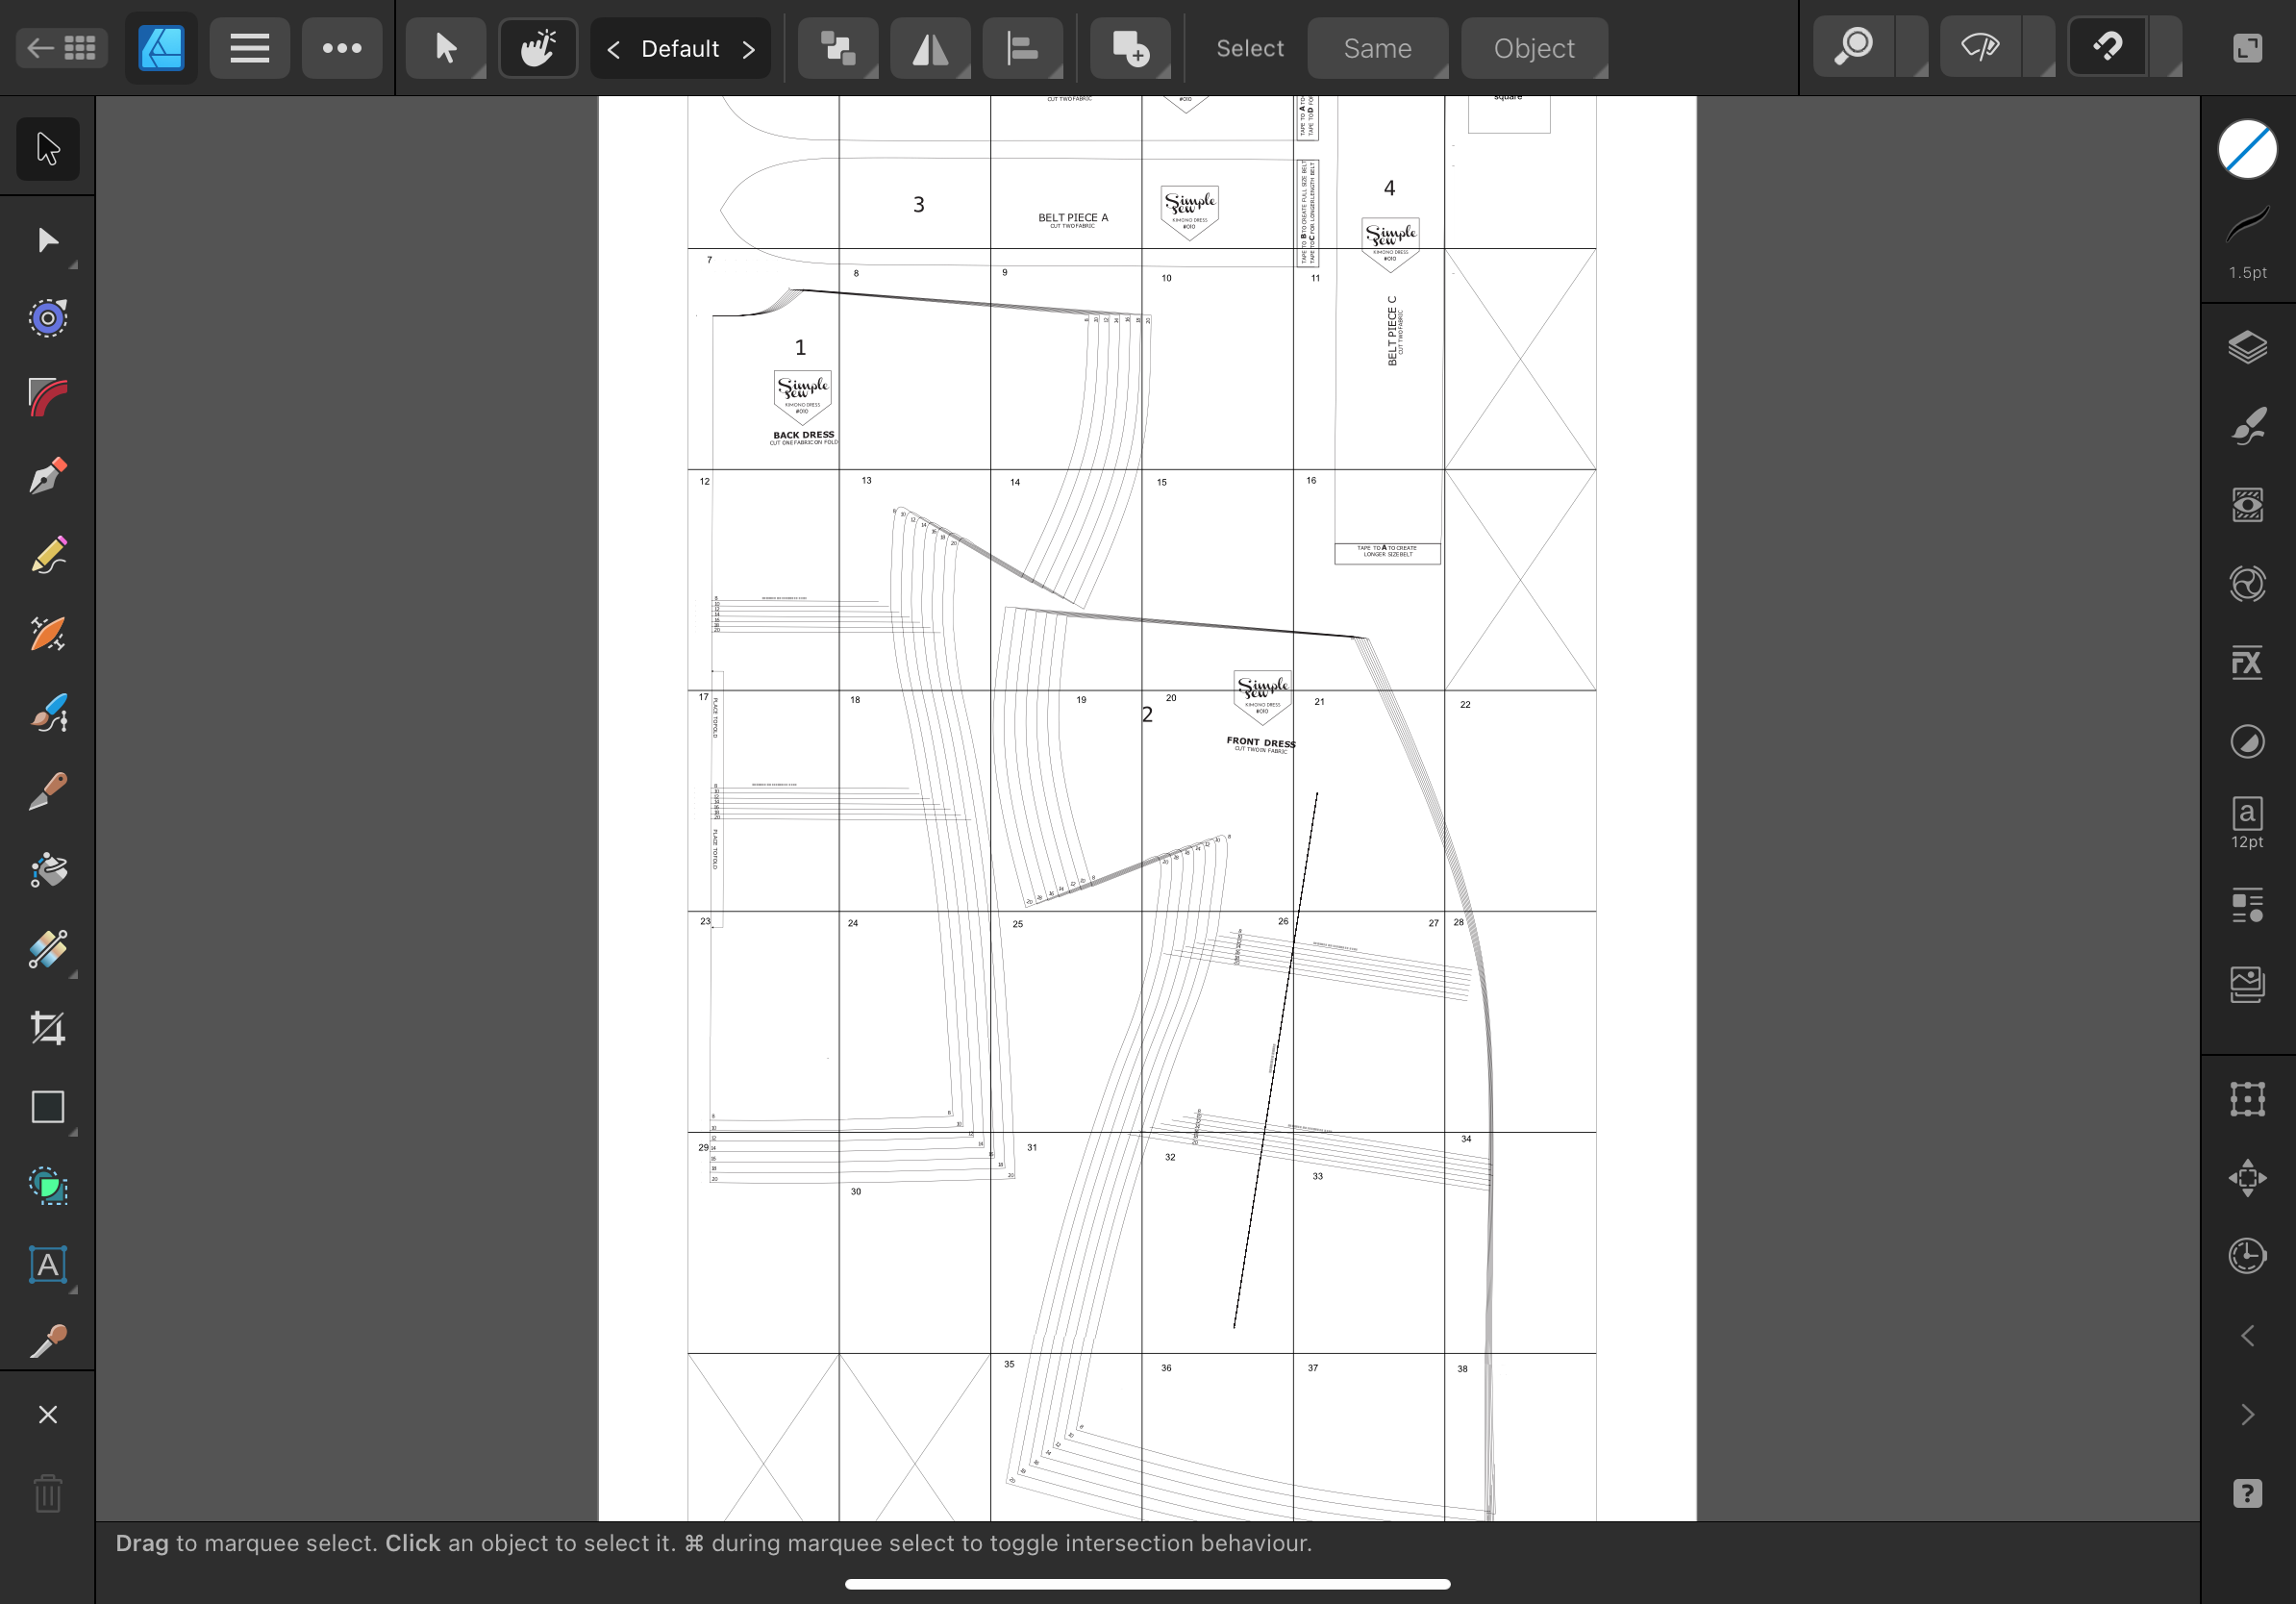The width and height of the screenshot is (2296, 1604).
Task: Go to next studio page chevron
Action: coord(2247,1415)
